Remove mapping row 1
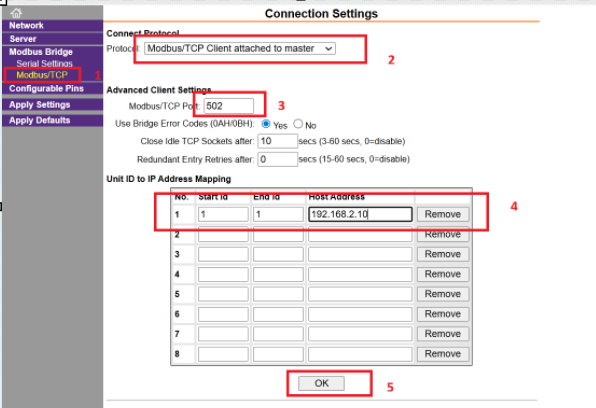 coord(443,214)
